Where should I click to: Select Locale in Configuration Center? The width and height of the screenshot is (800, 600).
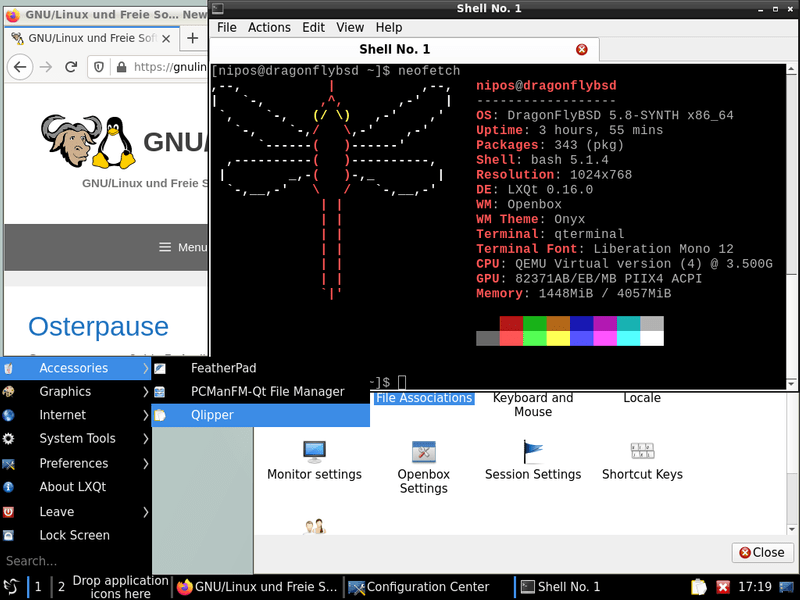tap(642, 398)
